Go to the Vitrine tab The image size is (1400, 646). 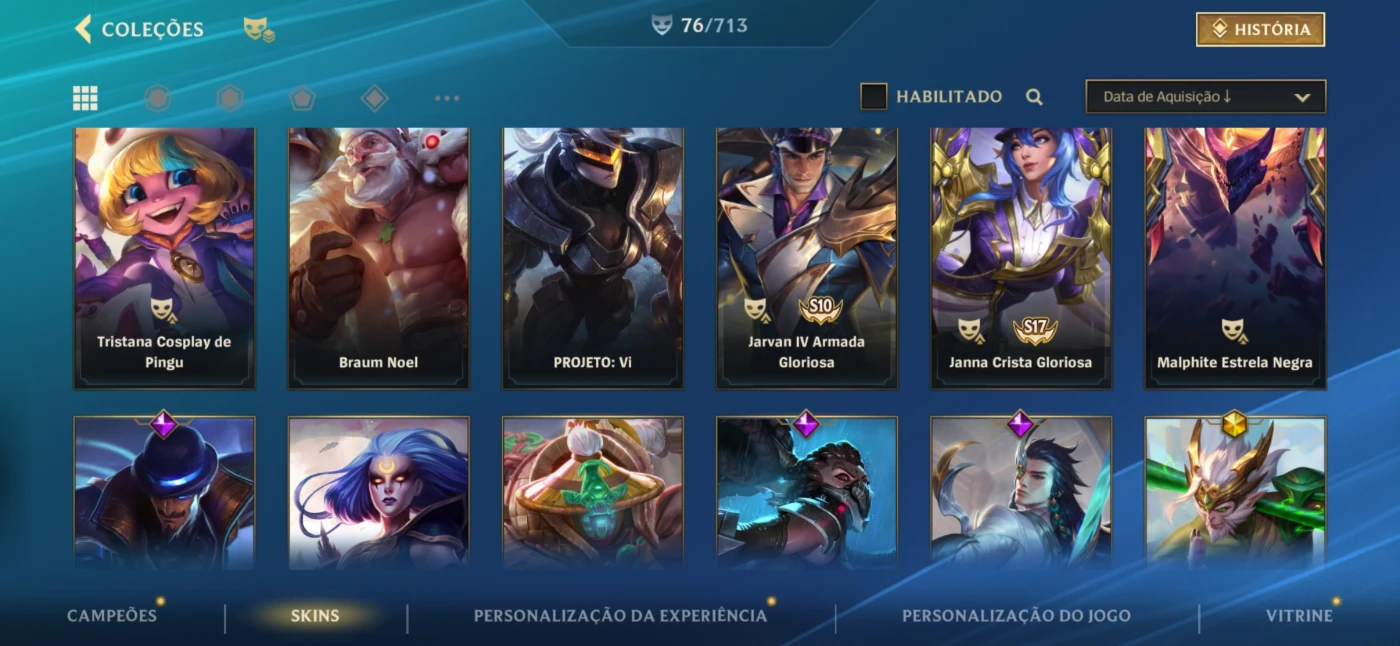(1299, 616)
